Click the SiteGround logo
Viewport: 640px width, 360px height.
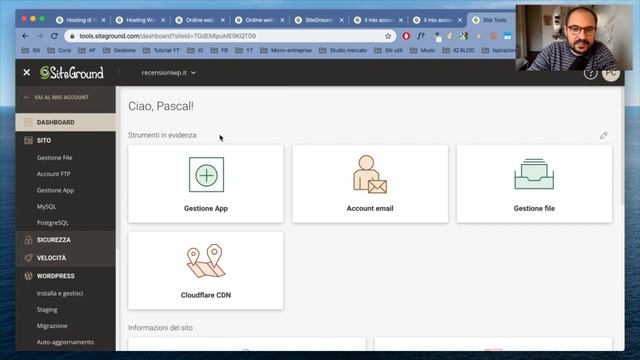(72, 73)
